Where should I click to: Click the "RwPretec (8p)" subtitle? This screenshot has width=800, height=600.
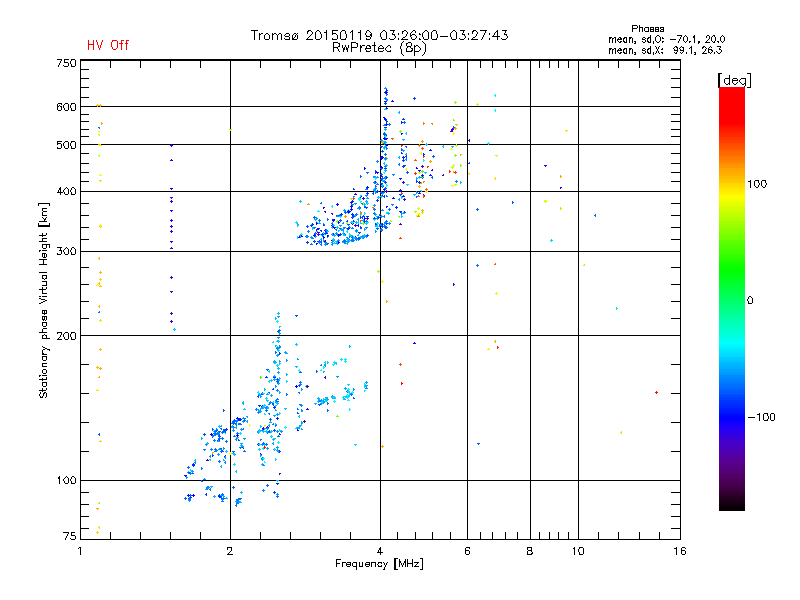(379, 48)
